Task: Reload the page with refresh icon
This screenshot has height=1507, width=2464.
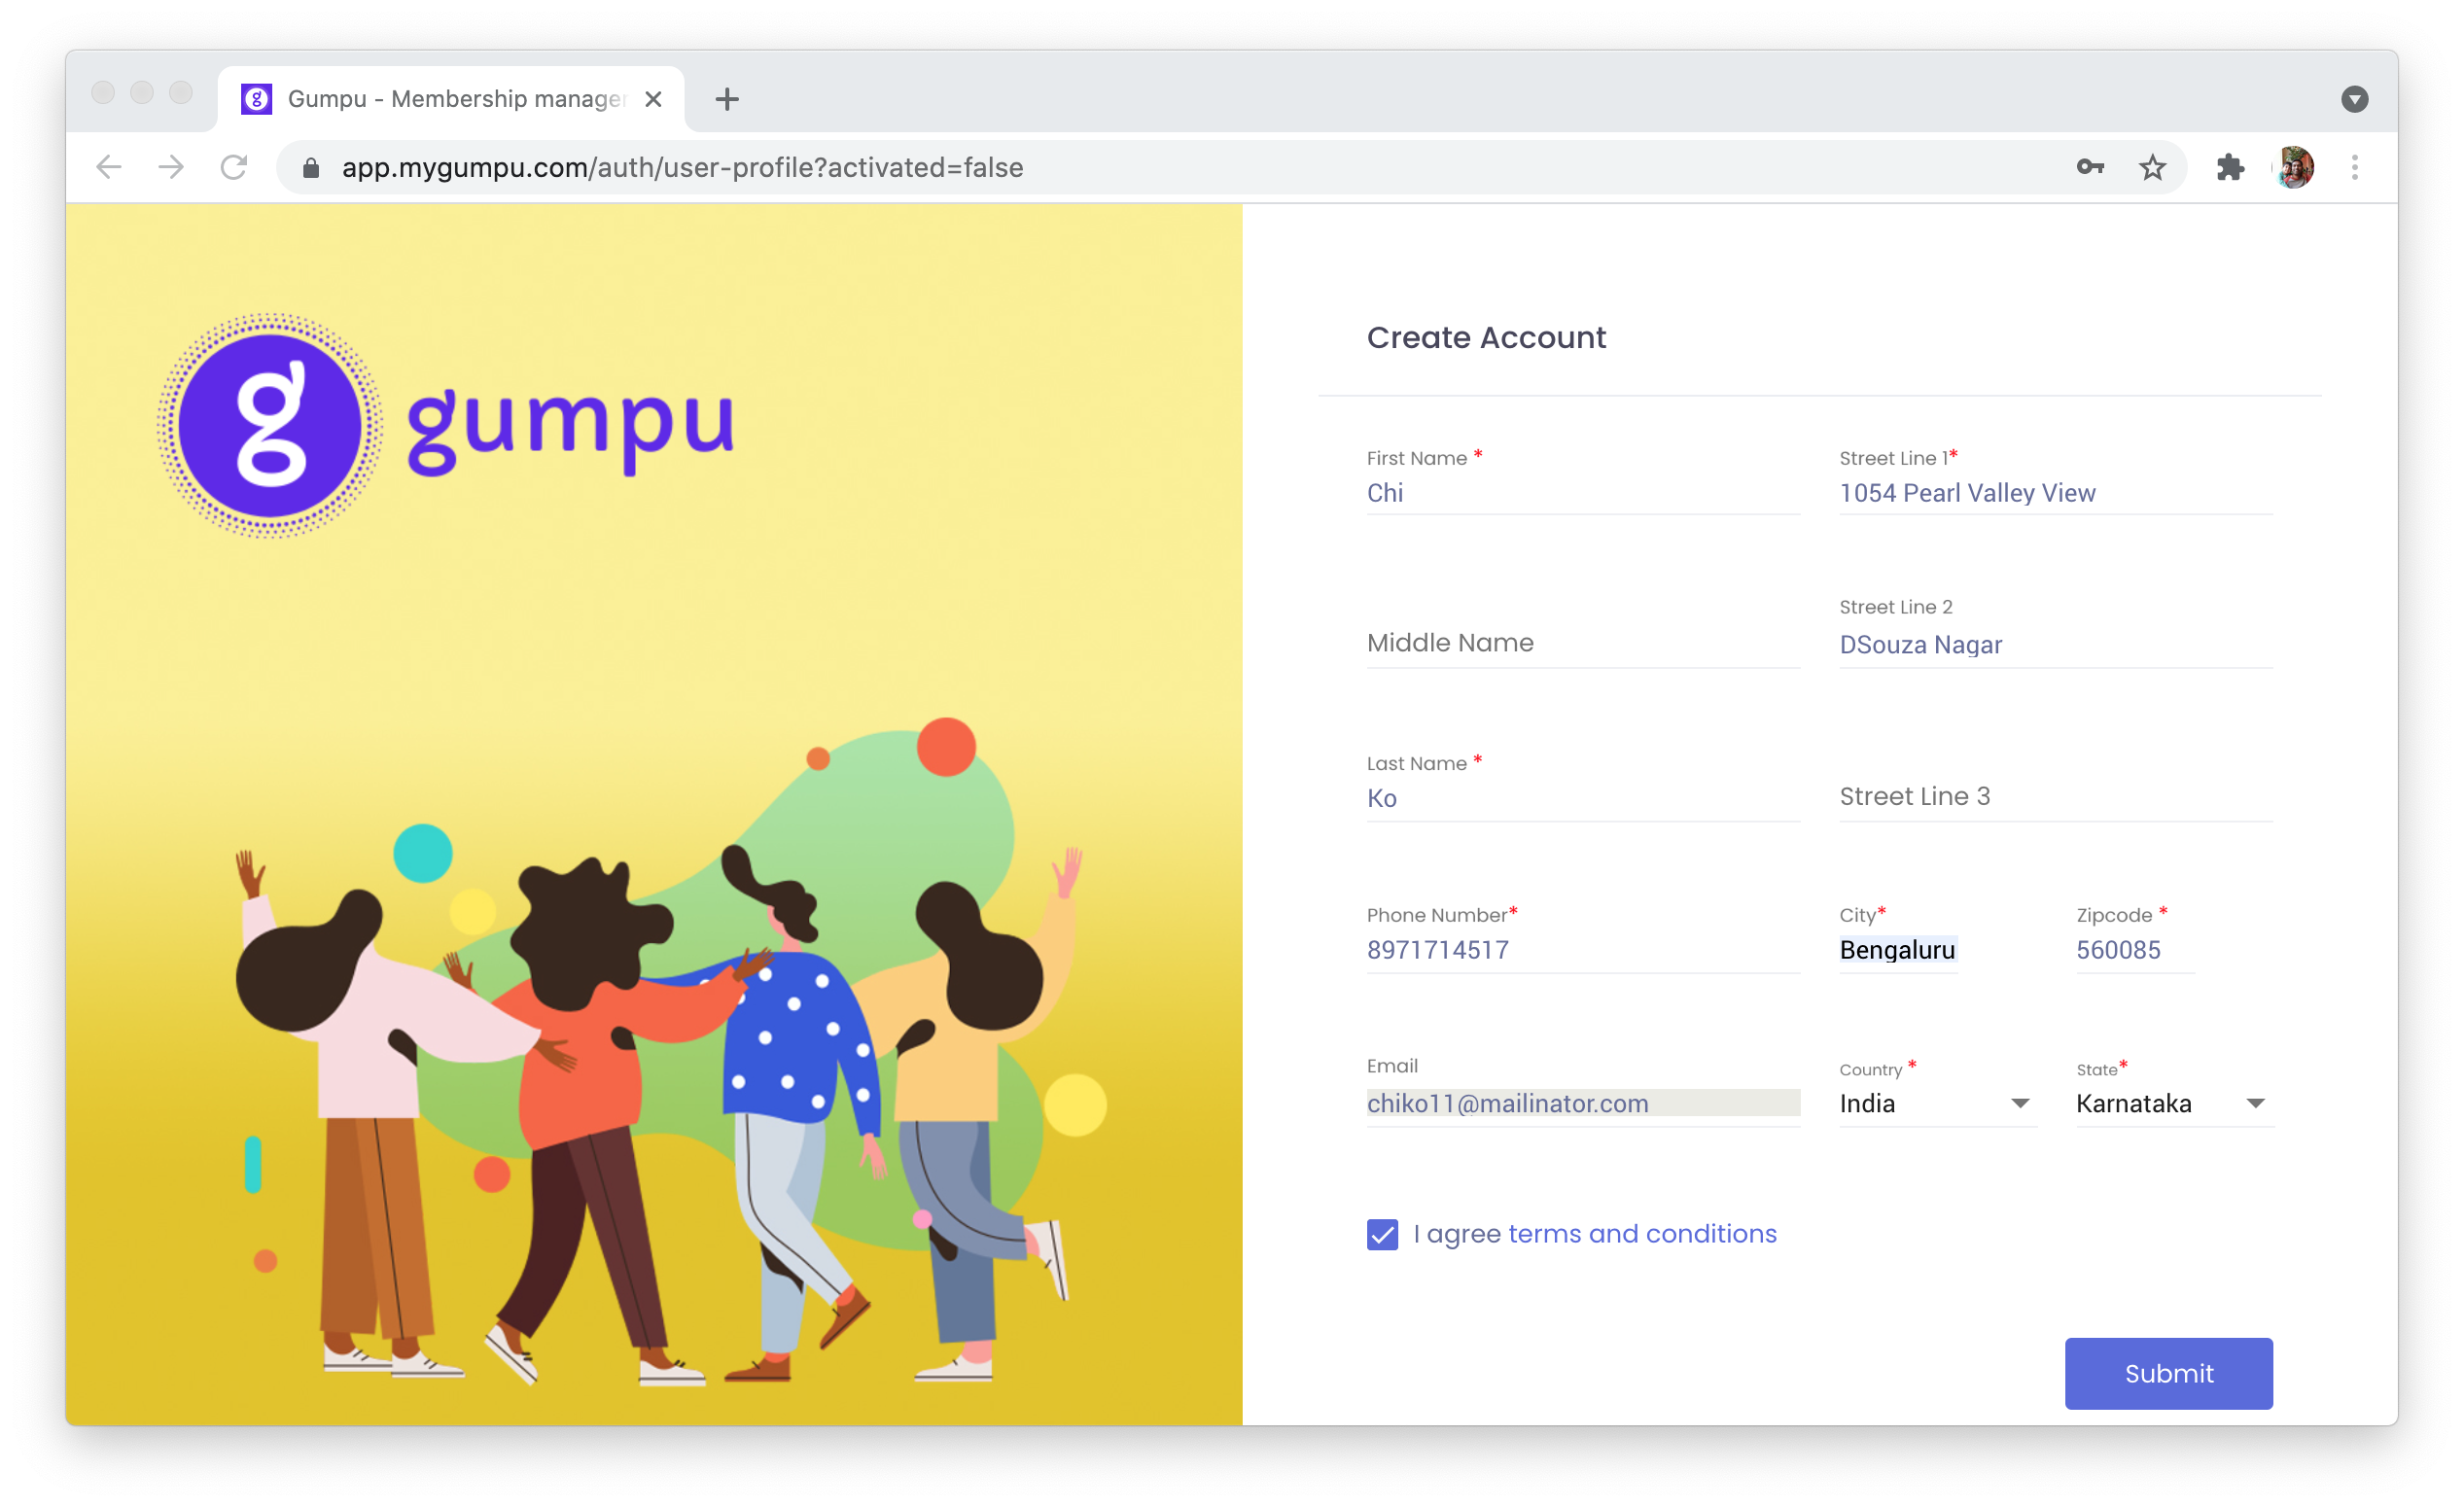Action: 234,167
